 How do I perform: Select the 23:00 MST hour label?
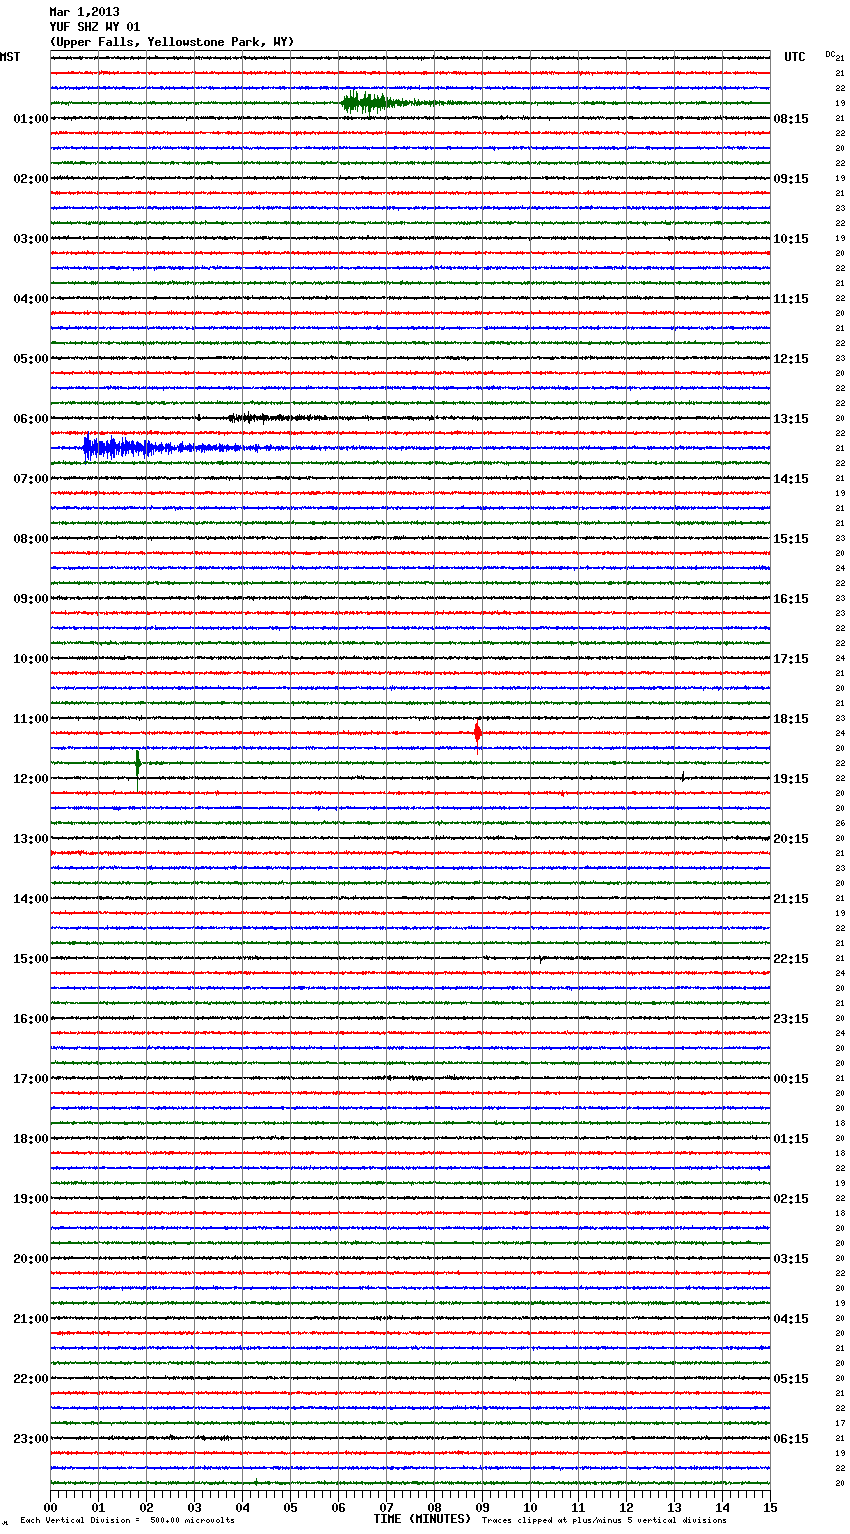click(x=30, y=1439)
